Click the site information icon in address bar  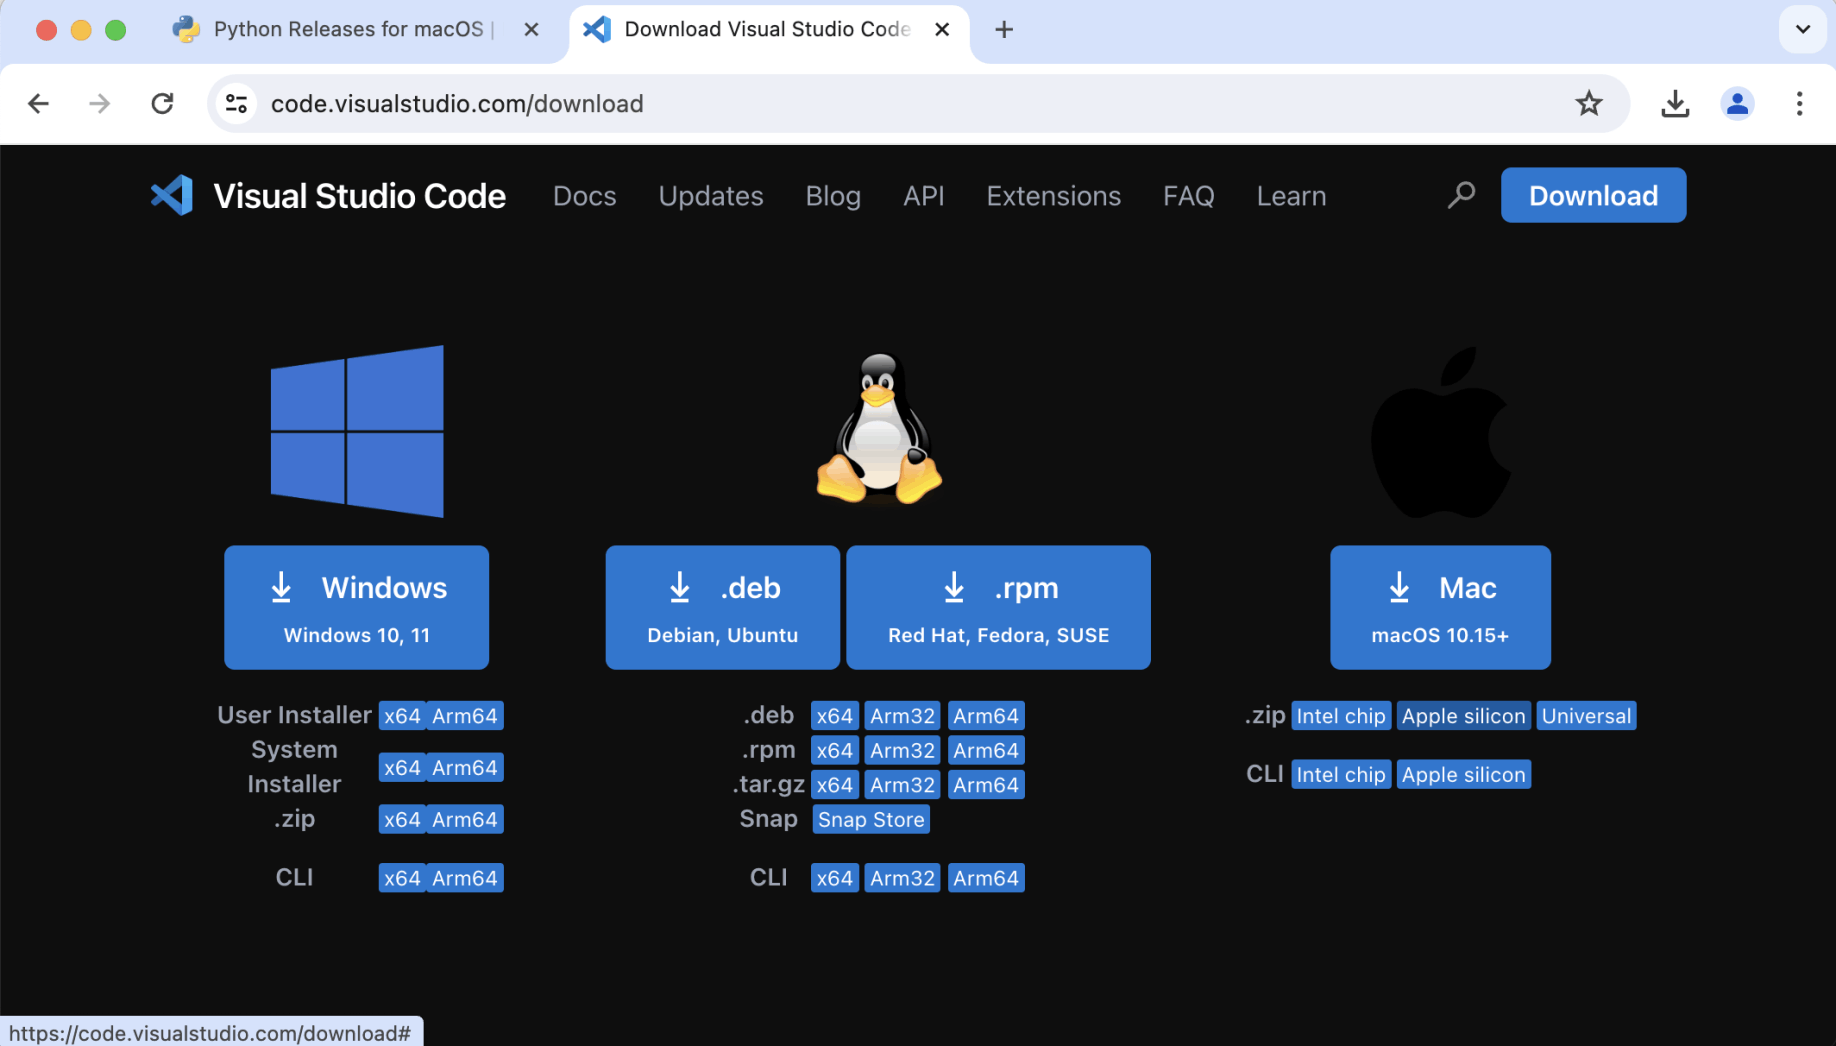click(x=237, y=104)
